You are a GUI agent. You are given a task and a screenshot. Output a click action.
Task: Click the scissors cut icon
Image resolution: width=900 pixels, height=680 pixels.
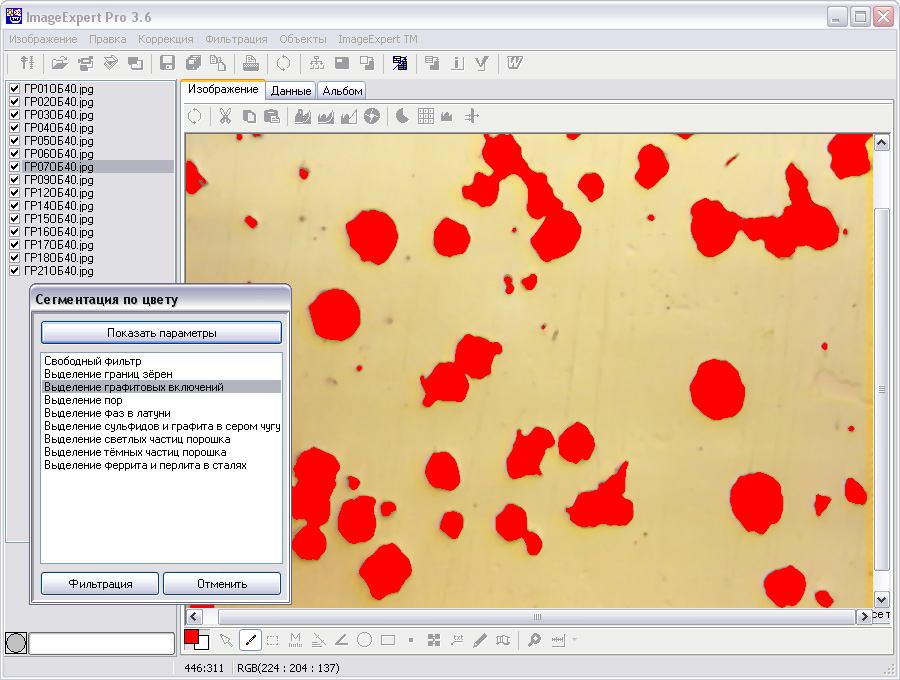[x=225, y=116]
